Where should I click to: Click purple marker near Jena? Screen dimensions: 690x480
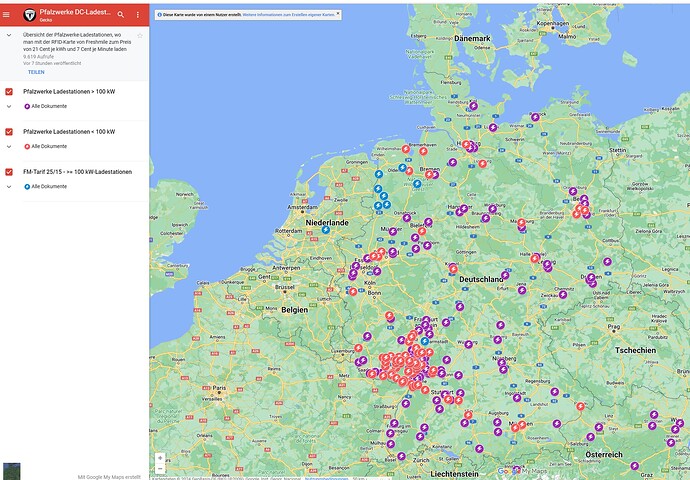(522, 290)
